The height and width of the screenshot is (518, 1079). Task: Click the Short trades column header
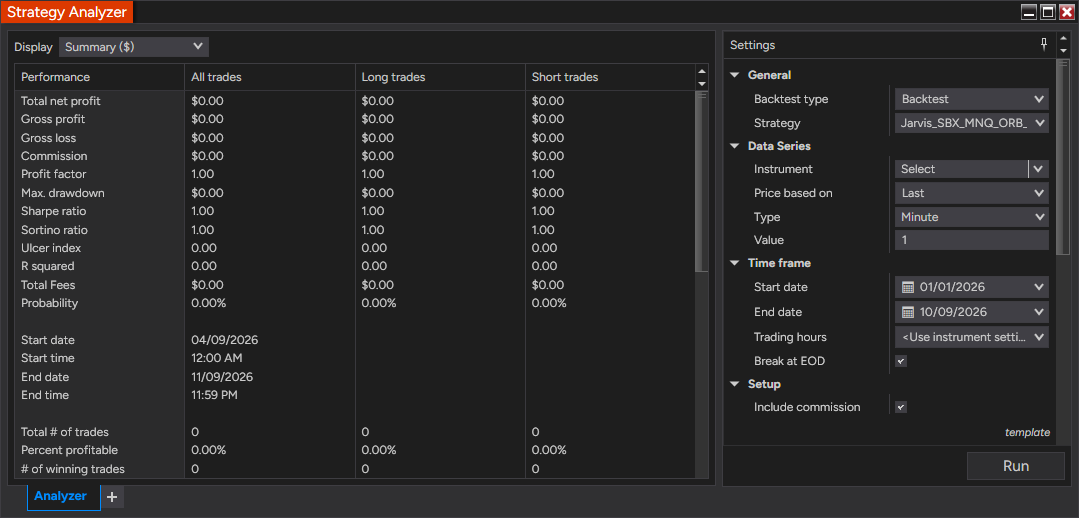point(610,77)
